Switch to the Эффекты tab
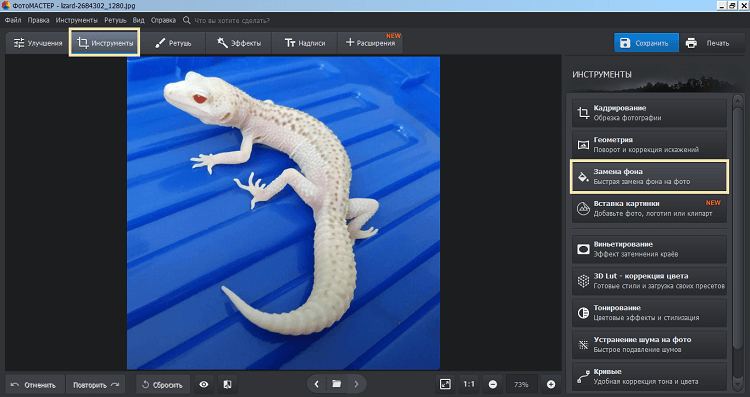 click(x=239, y=43)
